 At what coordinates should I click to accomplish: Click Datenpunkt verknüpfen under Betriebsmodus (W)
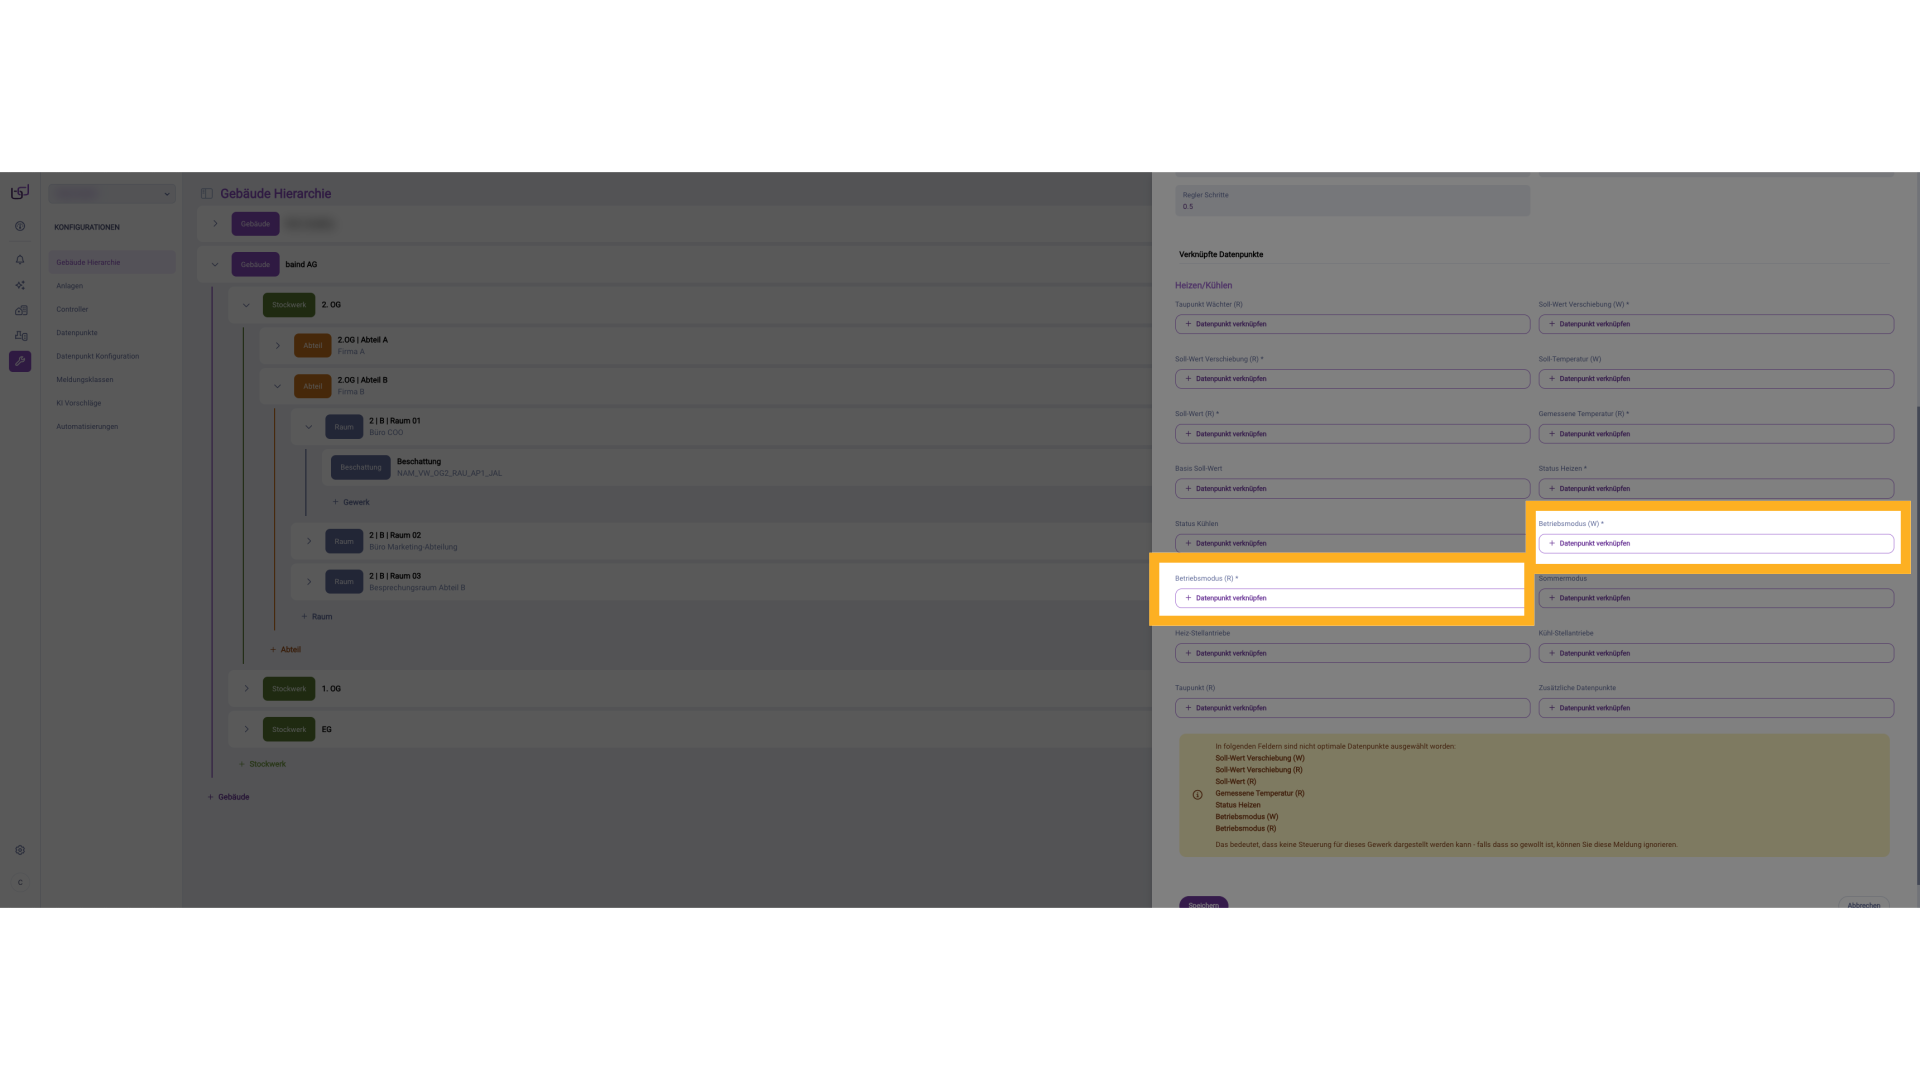(1715, 544)
